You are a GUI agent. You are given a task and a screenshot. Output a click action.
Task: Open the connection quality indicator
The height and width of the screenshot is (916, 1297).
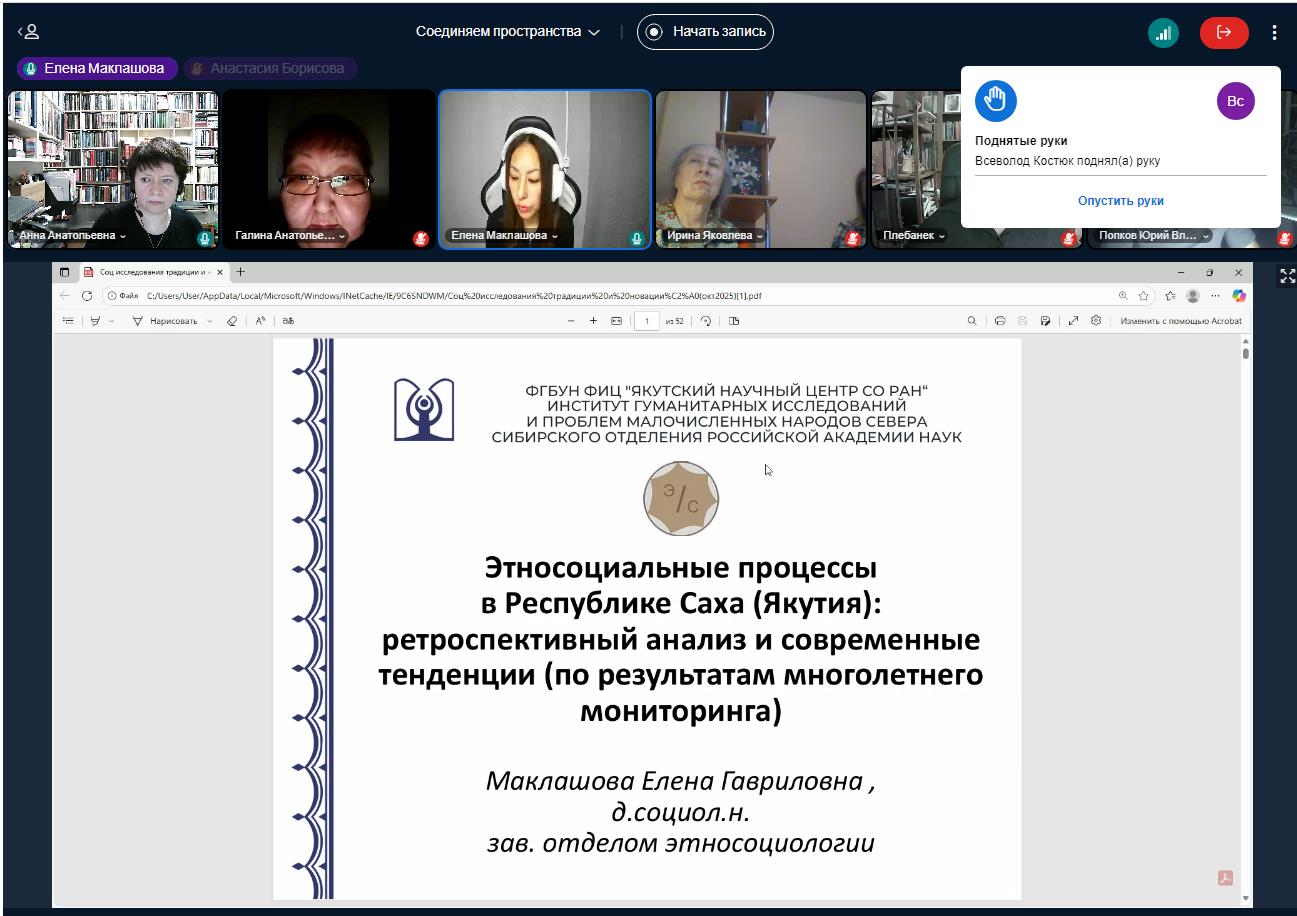(x=1162, y=32)
